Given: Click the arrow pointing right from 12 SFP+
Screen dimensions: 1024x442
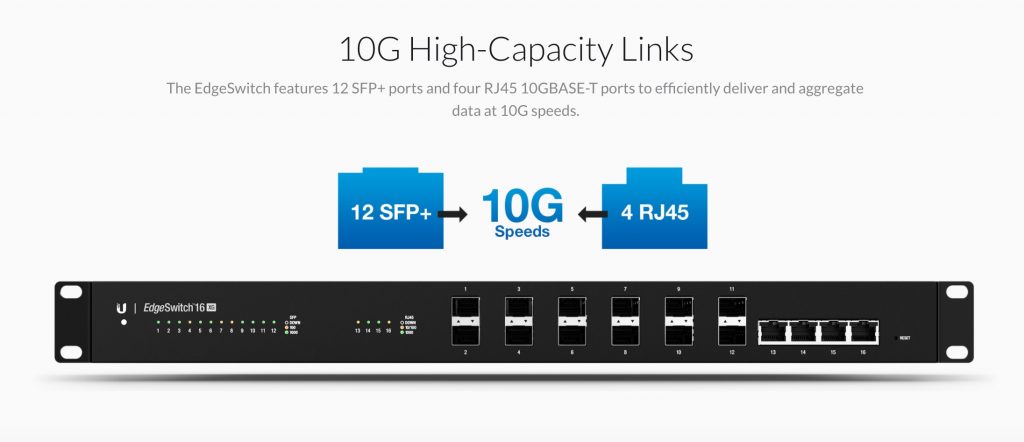Looking at the screenshot, I should point(453,213).
